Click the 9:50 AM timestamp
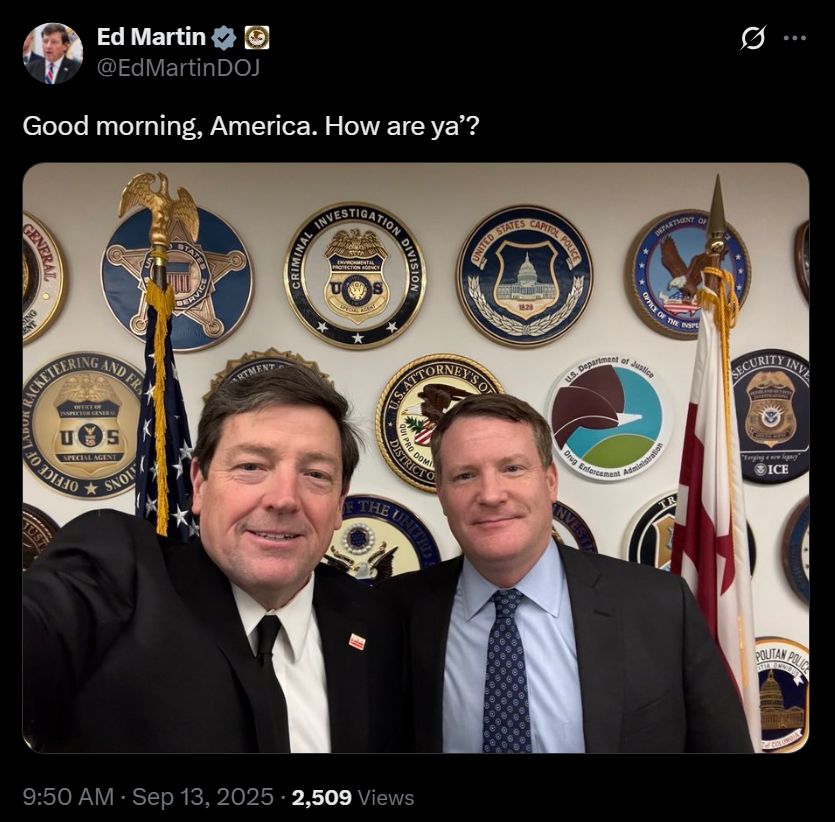The image size is (835, 822). (68, 797)
